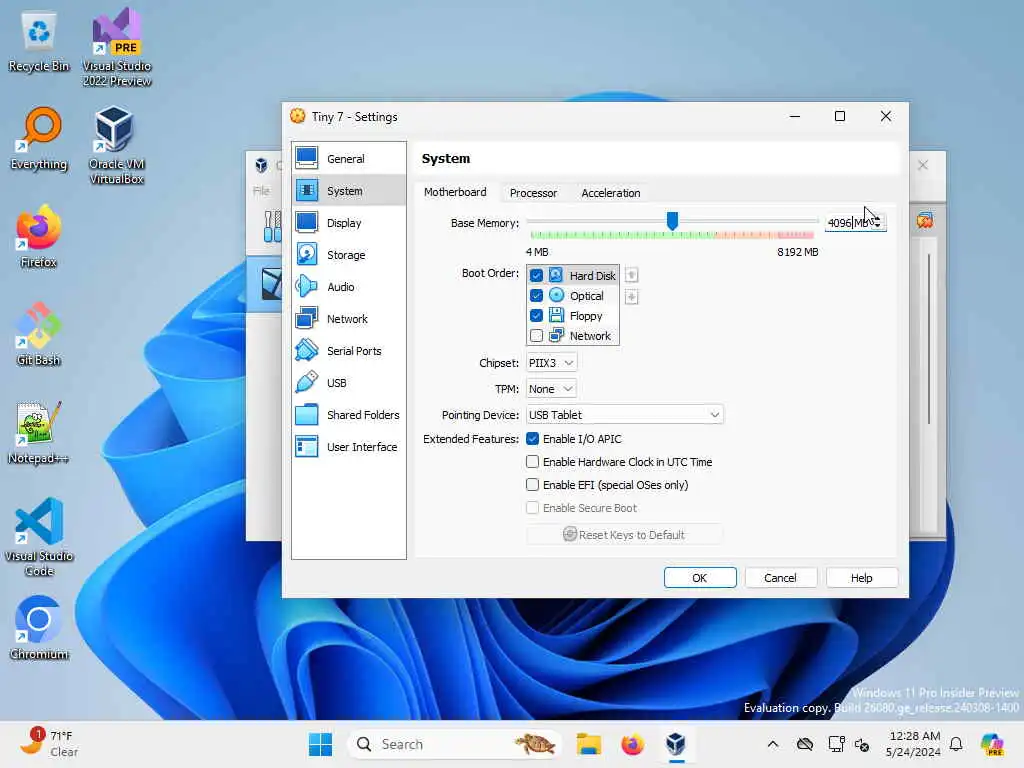Open Git Bash desktop icon
1024x768 pixels.
click(39, 334)
